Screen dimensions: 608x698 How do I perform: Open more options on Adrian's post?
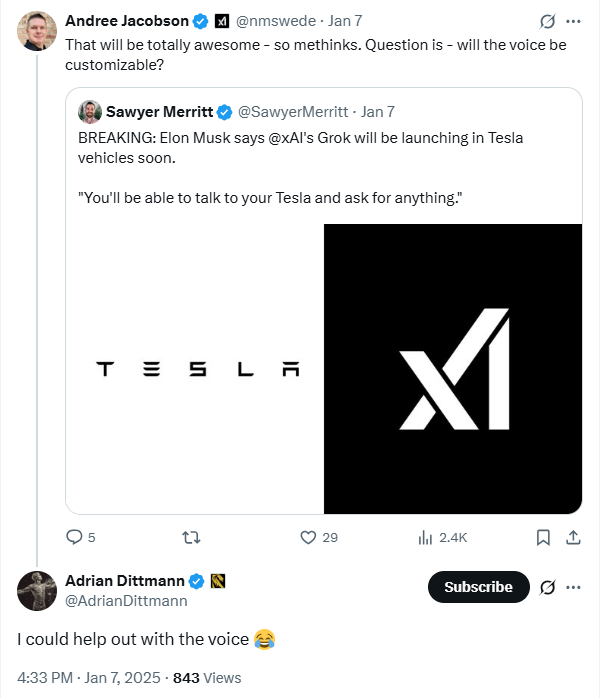[x=574, y=587]
